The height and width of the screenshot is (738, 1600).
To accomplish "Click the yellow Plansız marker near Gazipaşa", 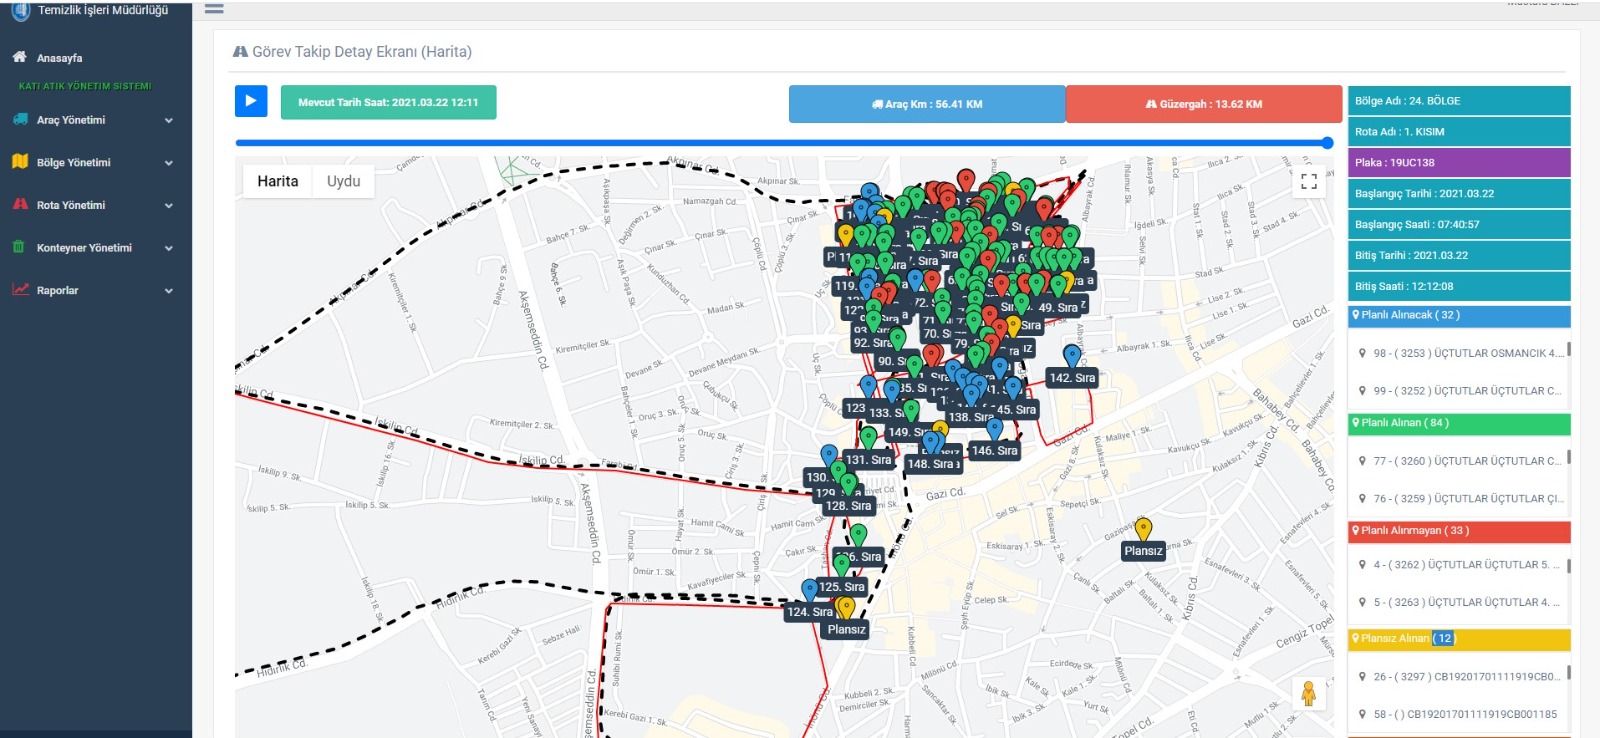I will [1143, 529].
